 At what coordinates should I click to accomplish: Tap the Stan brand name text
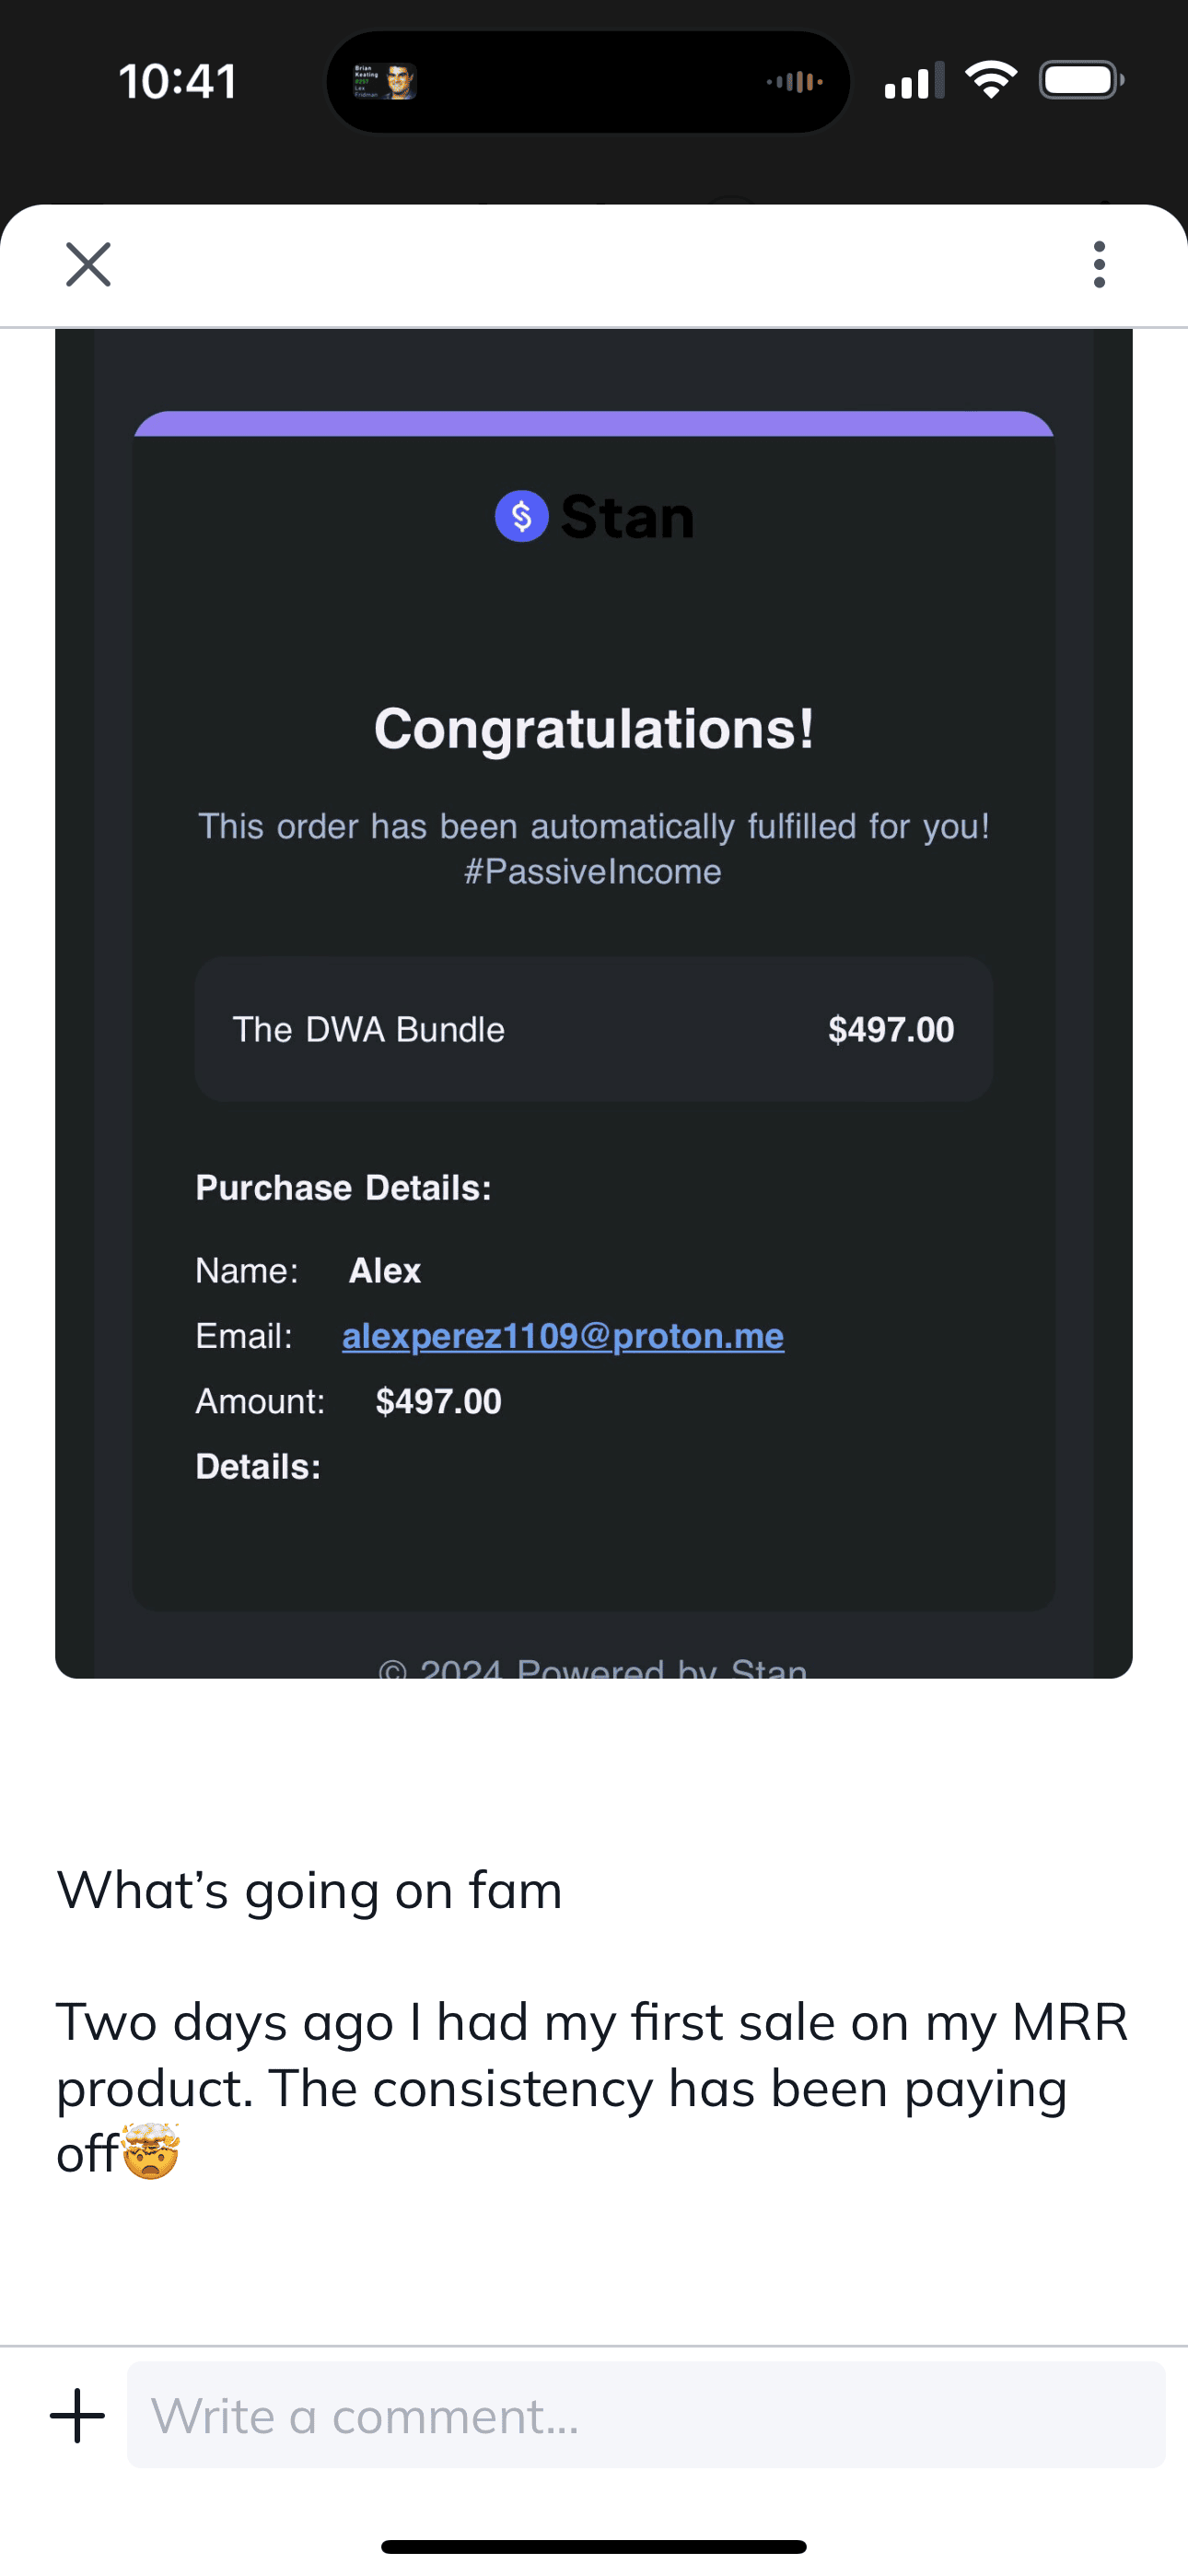(x=627, y=517)
